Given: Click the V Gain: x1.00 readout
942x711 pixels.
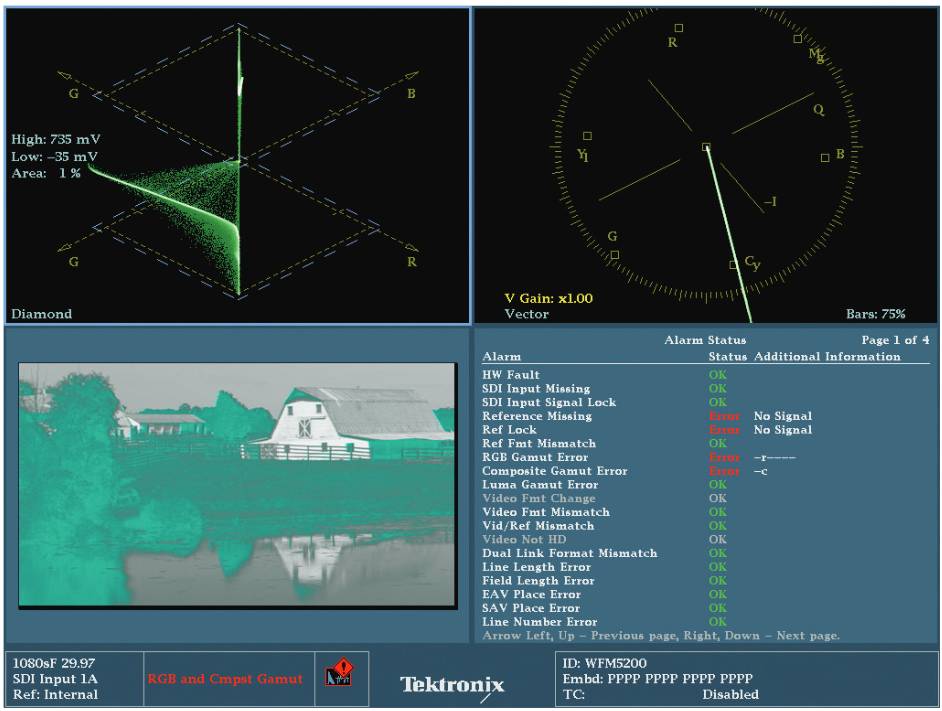Looking at the screenshot, I should (x=548, y=298).
